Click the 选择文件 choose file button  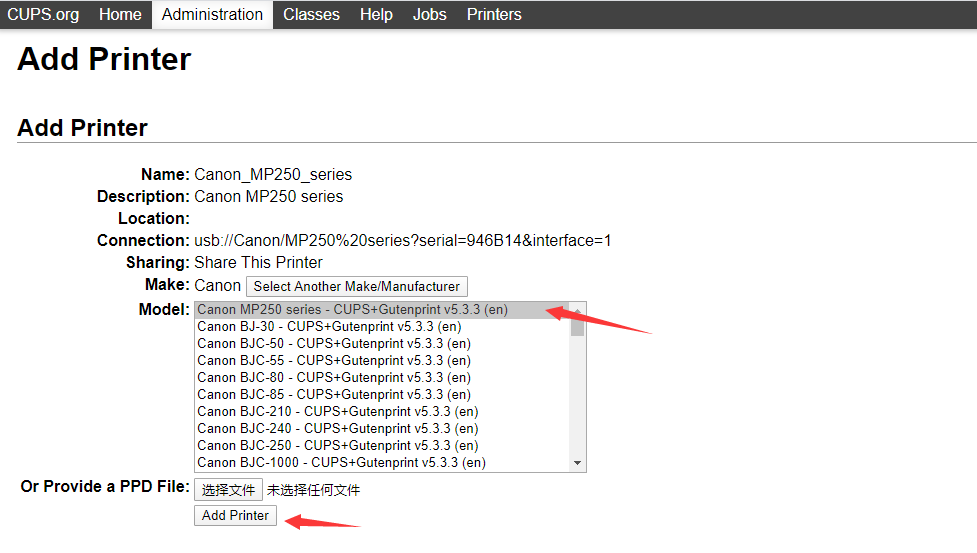[x=228, y=490]
